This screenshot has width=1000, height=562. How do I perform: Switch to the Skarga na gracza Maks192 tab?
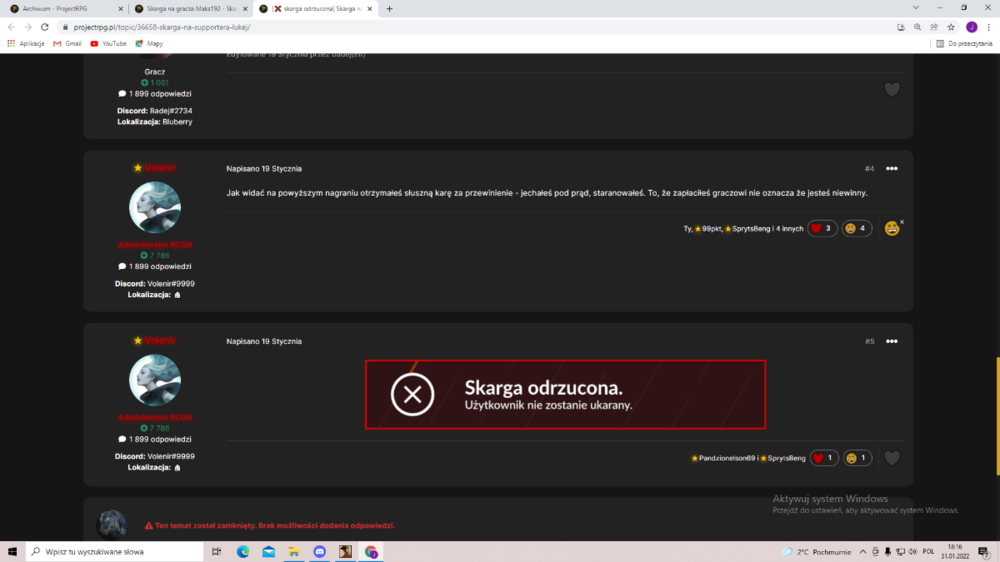[x=190, y=9]
